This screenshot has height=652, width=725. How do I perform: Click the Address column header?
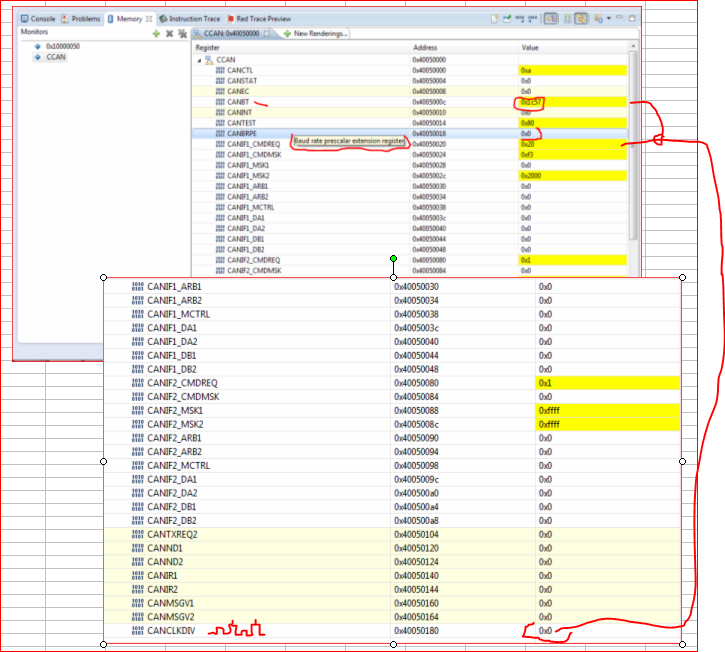coord(464,48)
